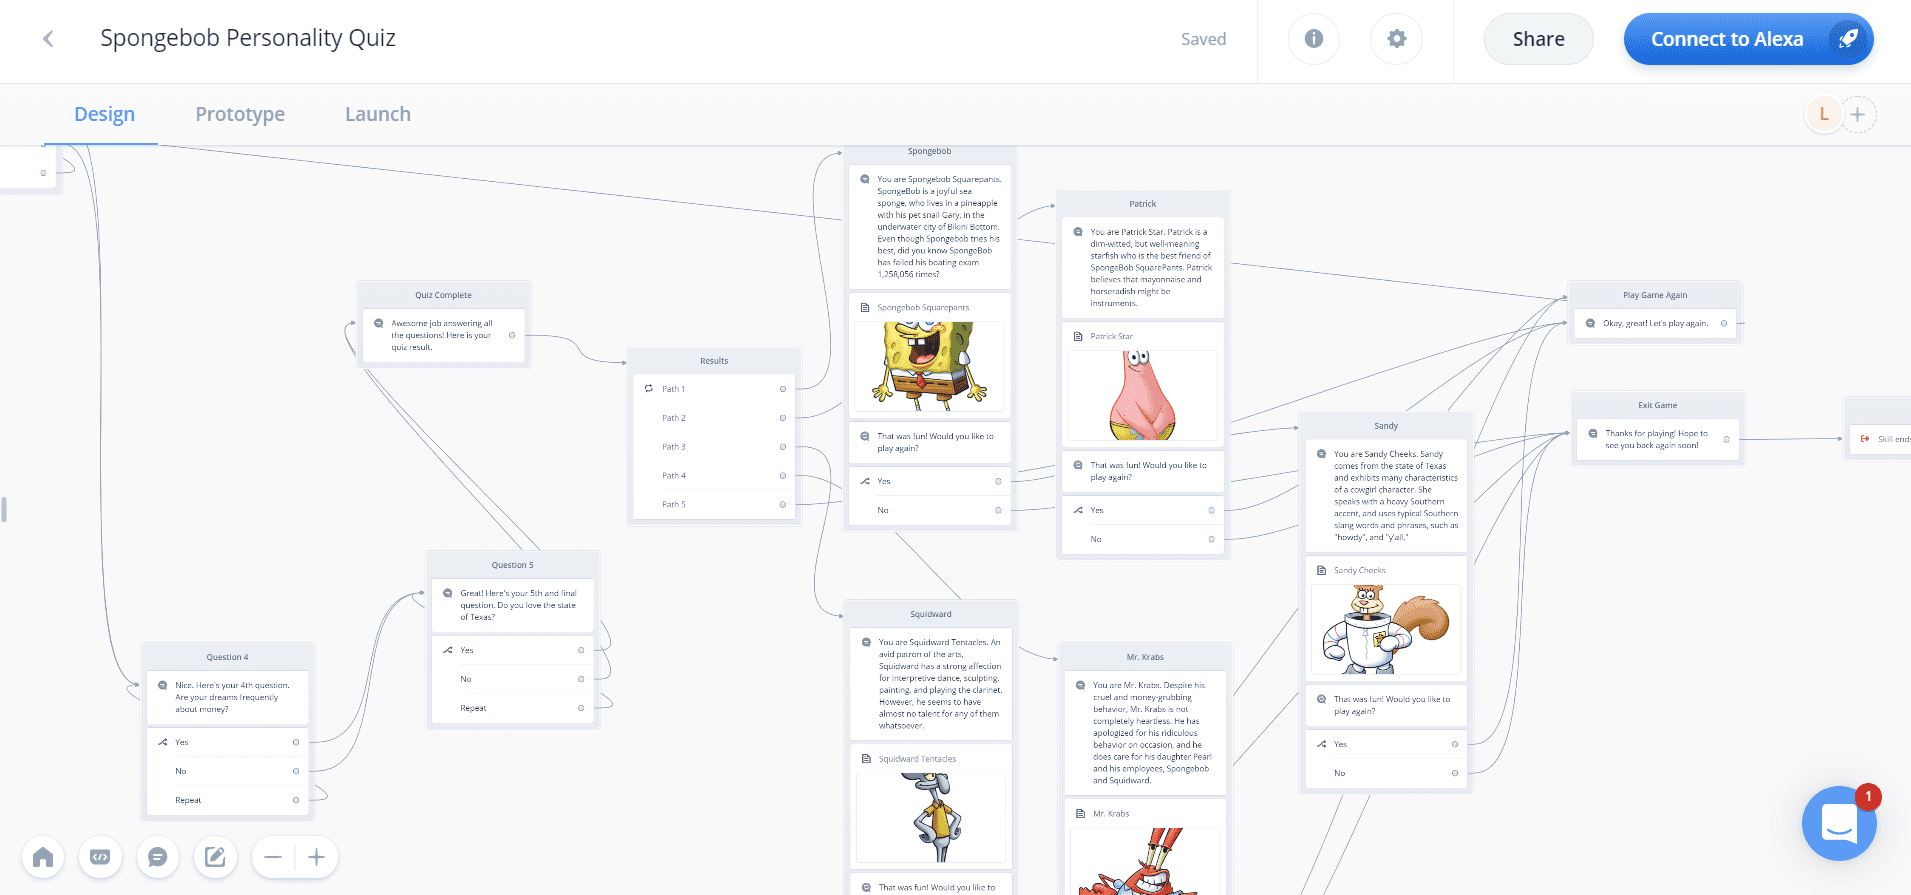Click the card icon beside Patrick Star
1911x895 pixels.
point(1078,337)
